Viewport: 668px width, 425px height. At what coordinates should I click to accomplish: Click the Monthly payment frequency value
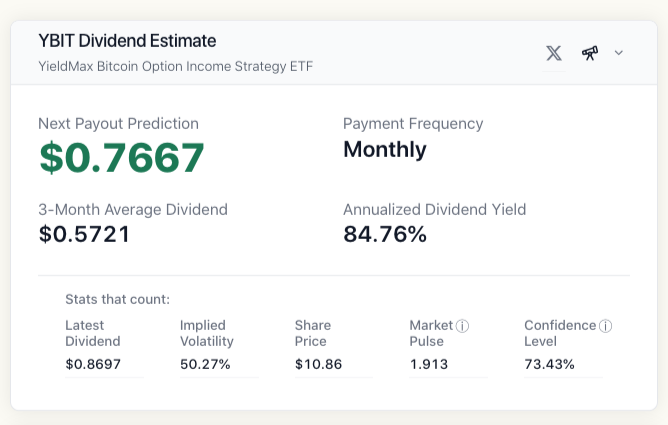[x=385, y=149]
